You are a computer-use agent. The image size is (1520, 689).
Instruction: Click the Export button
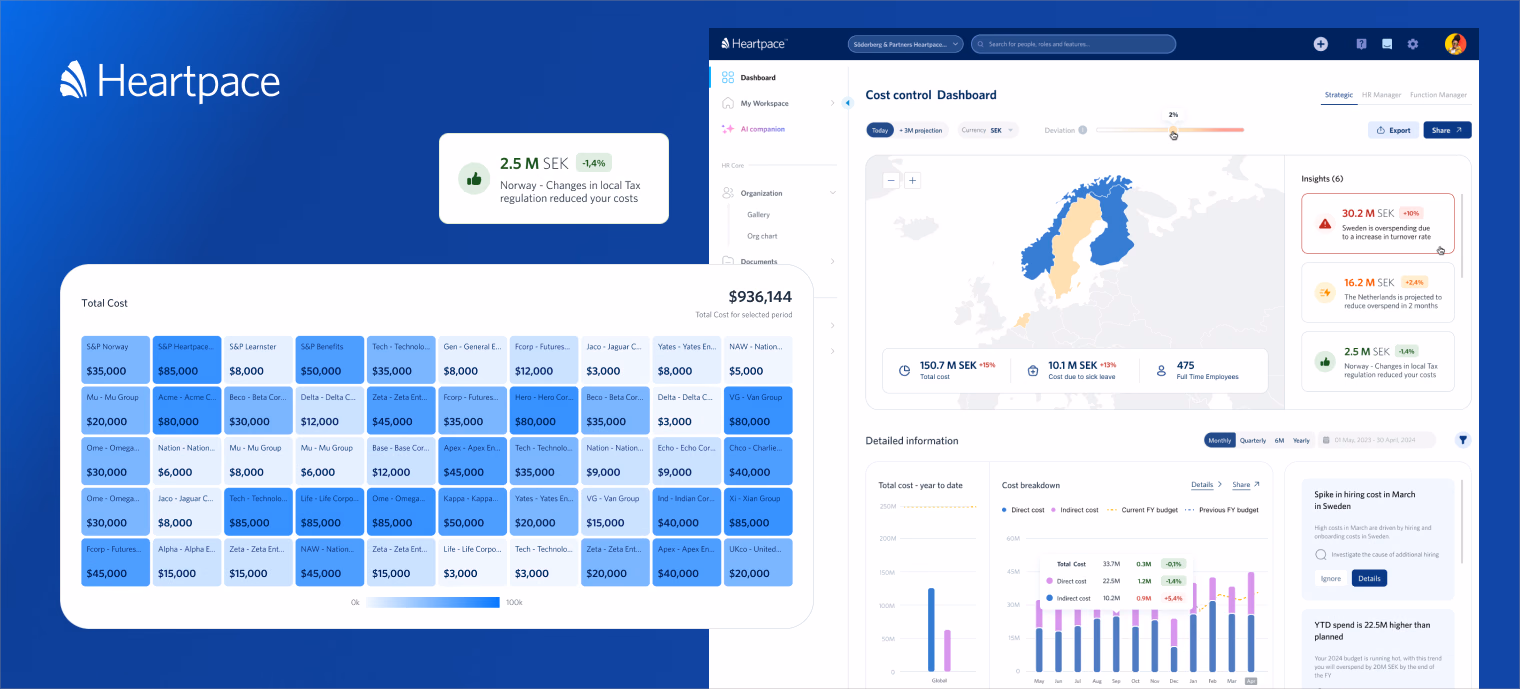1393,130
